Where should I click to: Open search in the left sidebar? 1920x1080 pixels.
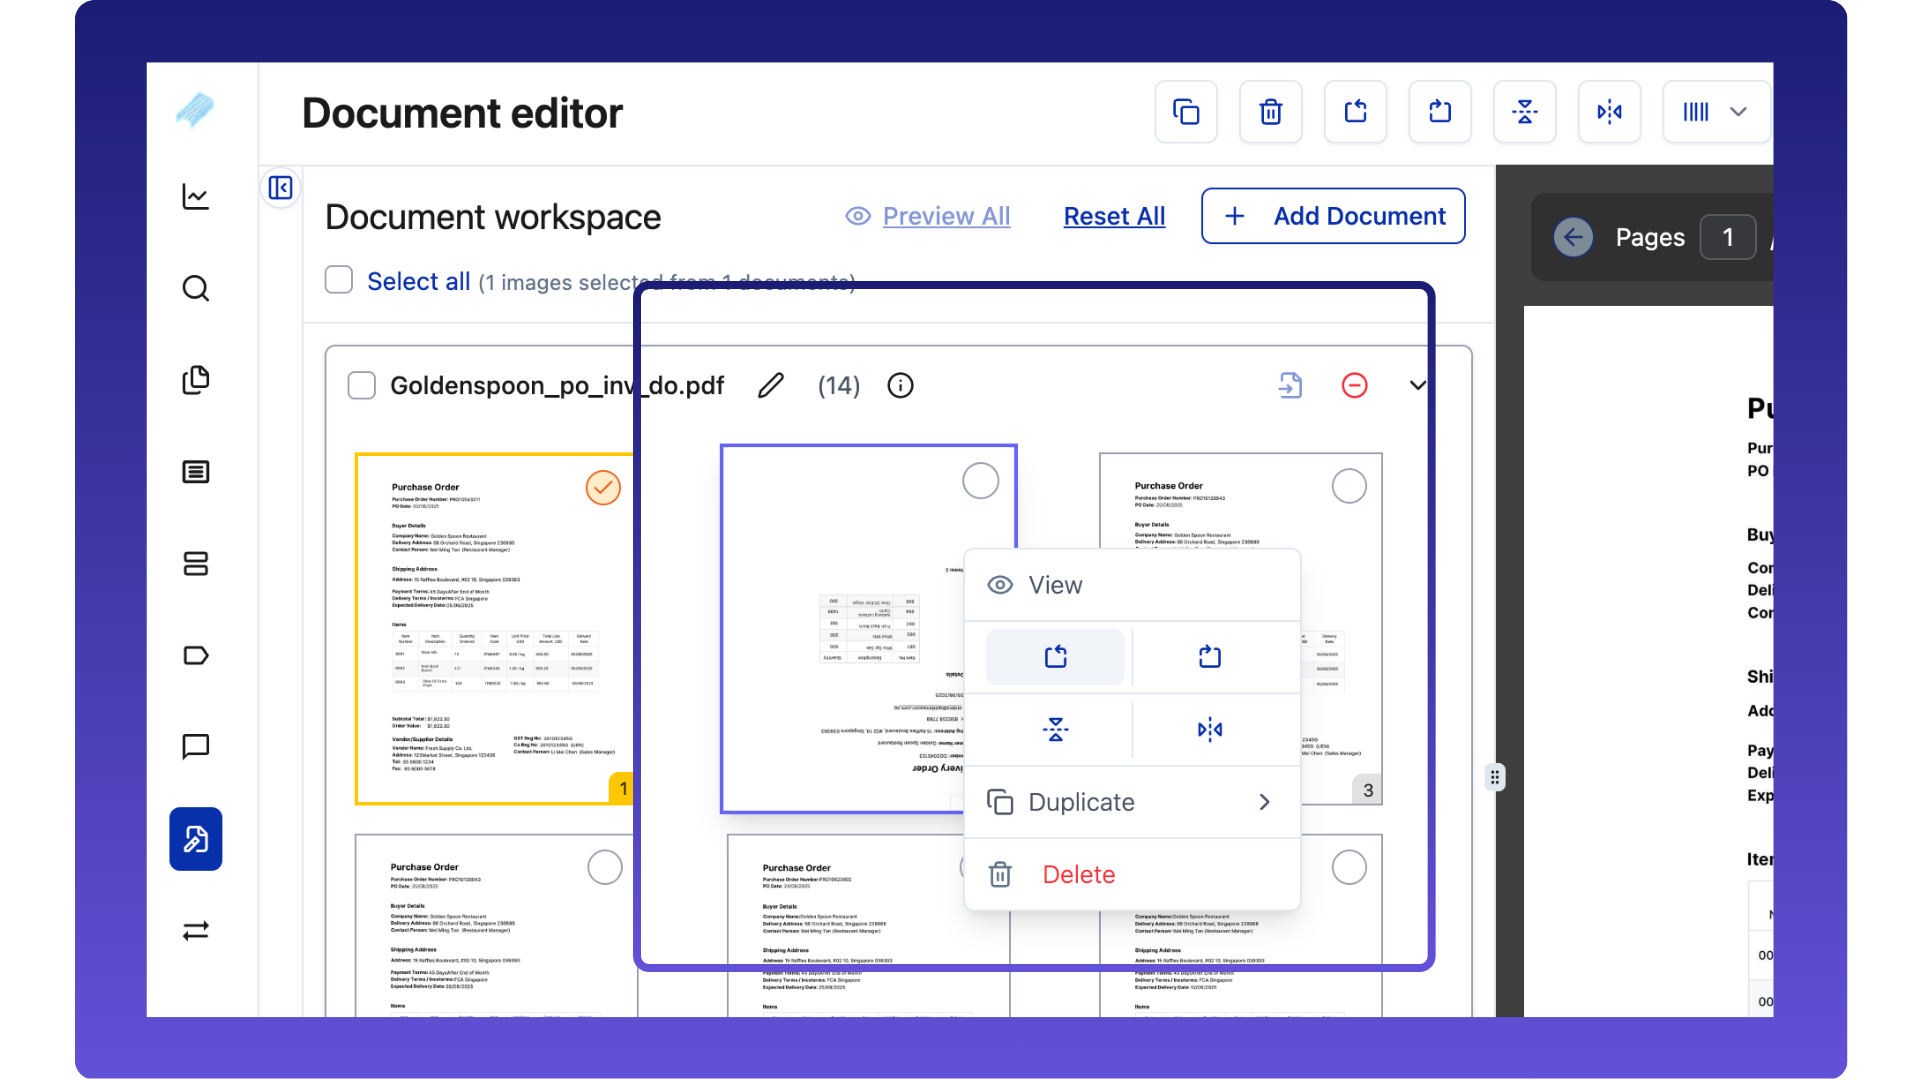[196, 289]
